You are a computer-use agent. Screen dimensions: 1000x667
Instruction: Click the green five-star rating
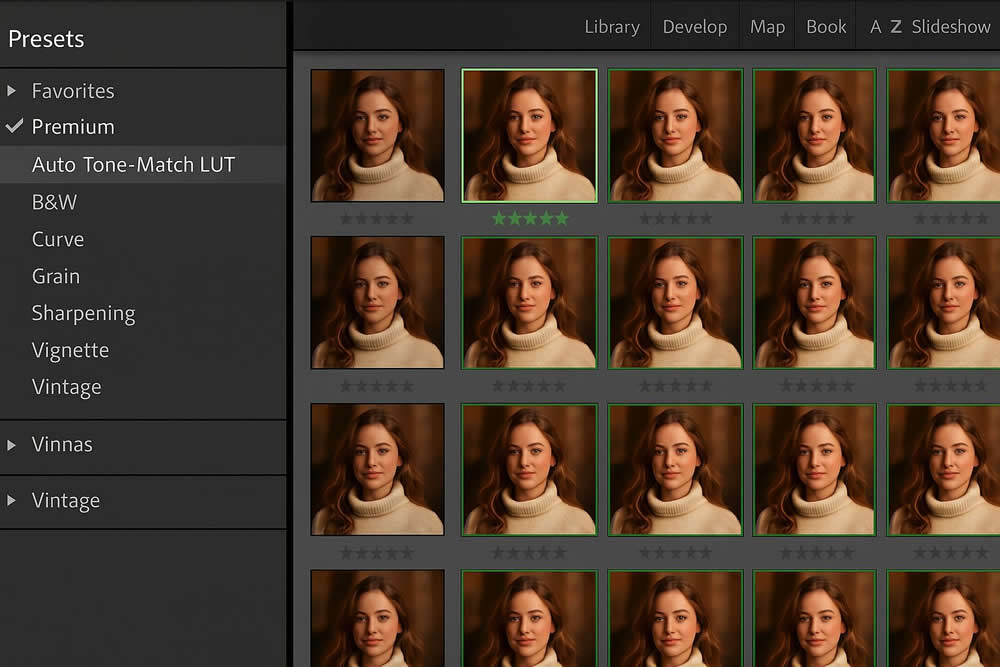coord(530,218)
